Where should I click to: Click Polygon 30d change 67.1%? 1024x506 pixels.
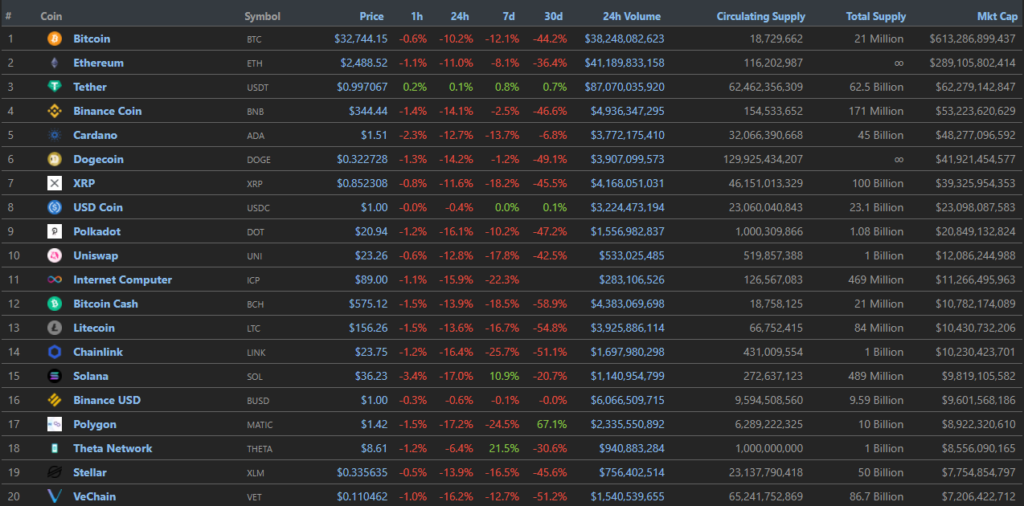pyautogui.click(x=553, y=424)
